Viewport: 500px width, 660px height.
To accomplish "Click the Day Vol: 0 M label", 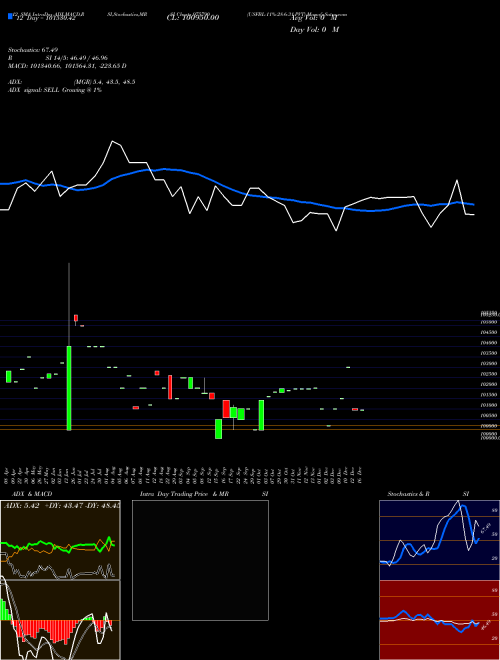I will coord(314,29).
